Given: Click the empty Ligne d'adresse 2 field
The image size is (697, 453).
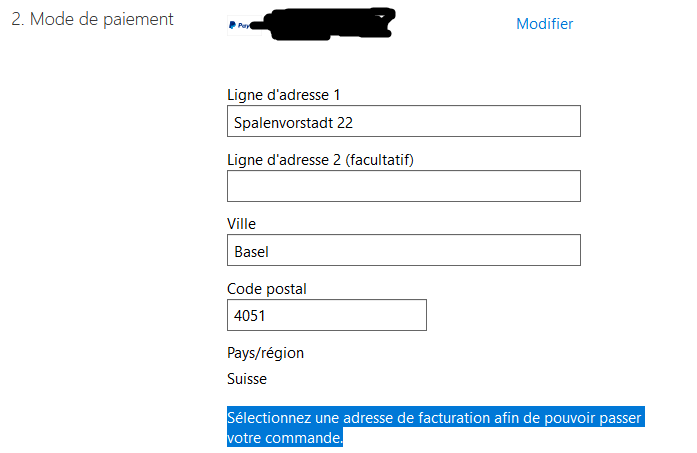Looking at the screenshot, I should (x=404, y=186).
